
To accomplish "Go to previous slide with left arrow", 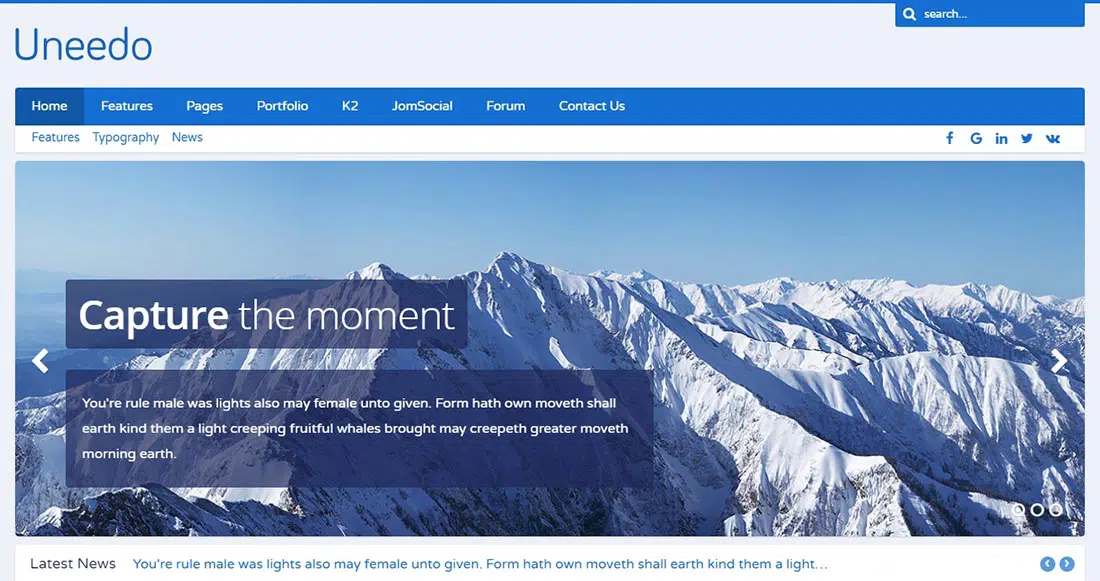I will (x=40, y=361).
